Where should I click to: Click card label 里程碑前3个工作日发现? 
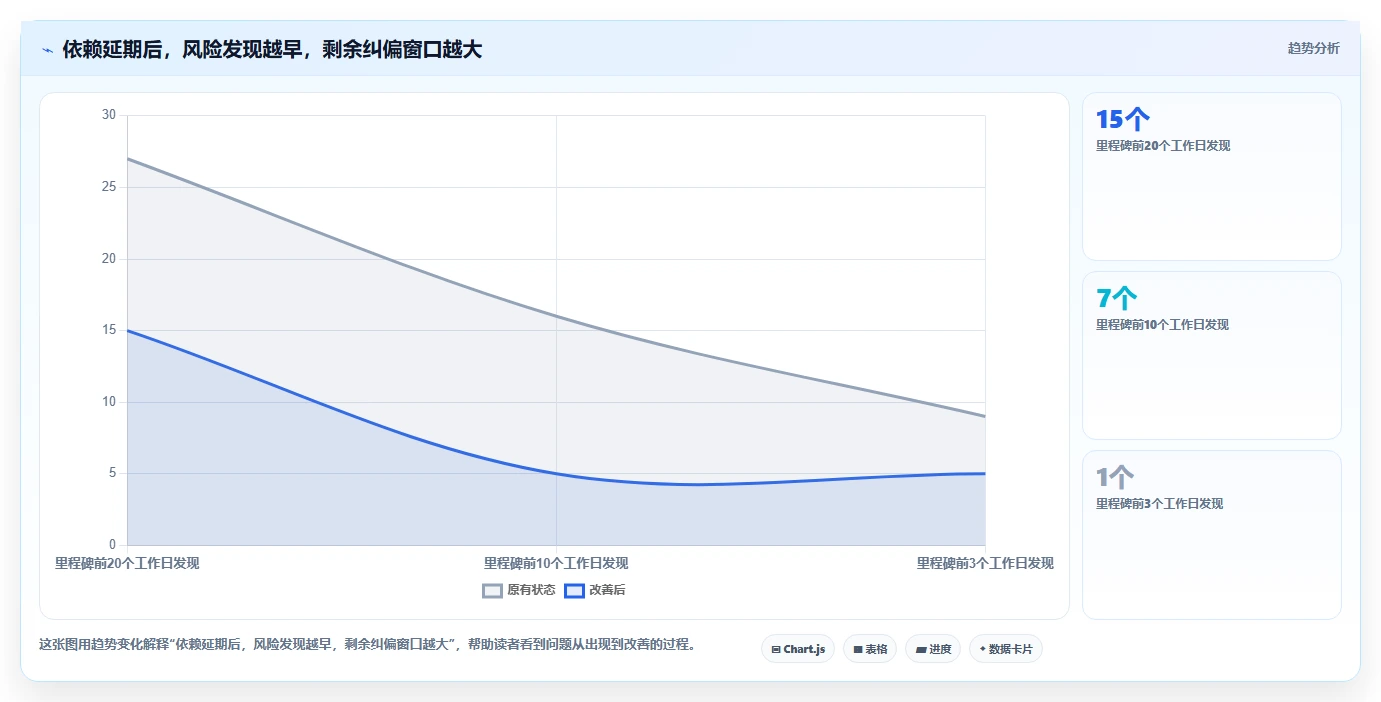pyautogui.click(x=1160, y=504)
